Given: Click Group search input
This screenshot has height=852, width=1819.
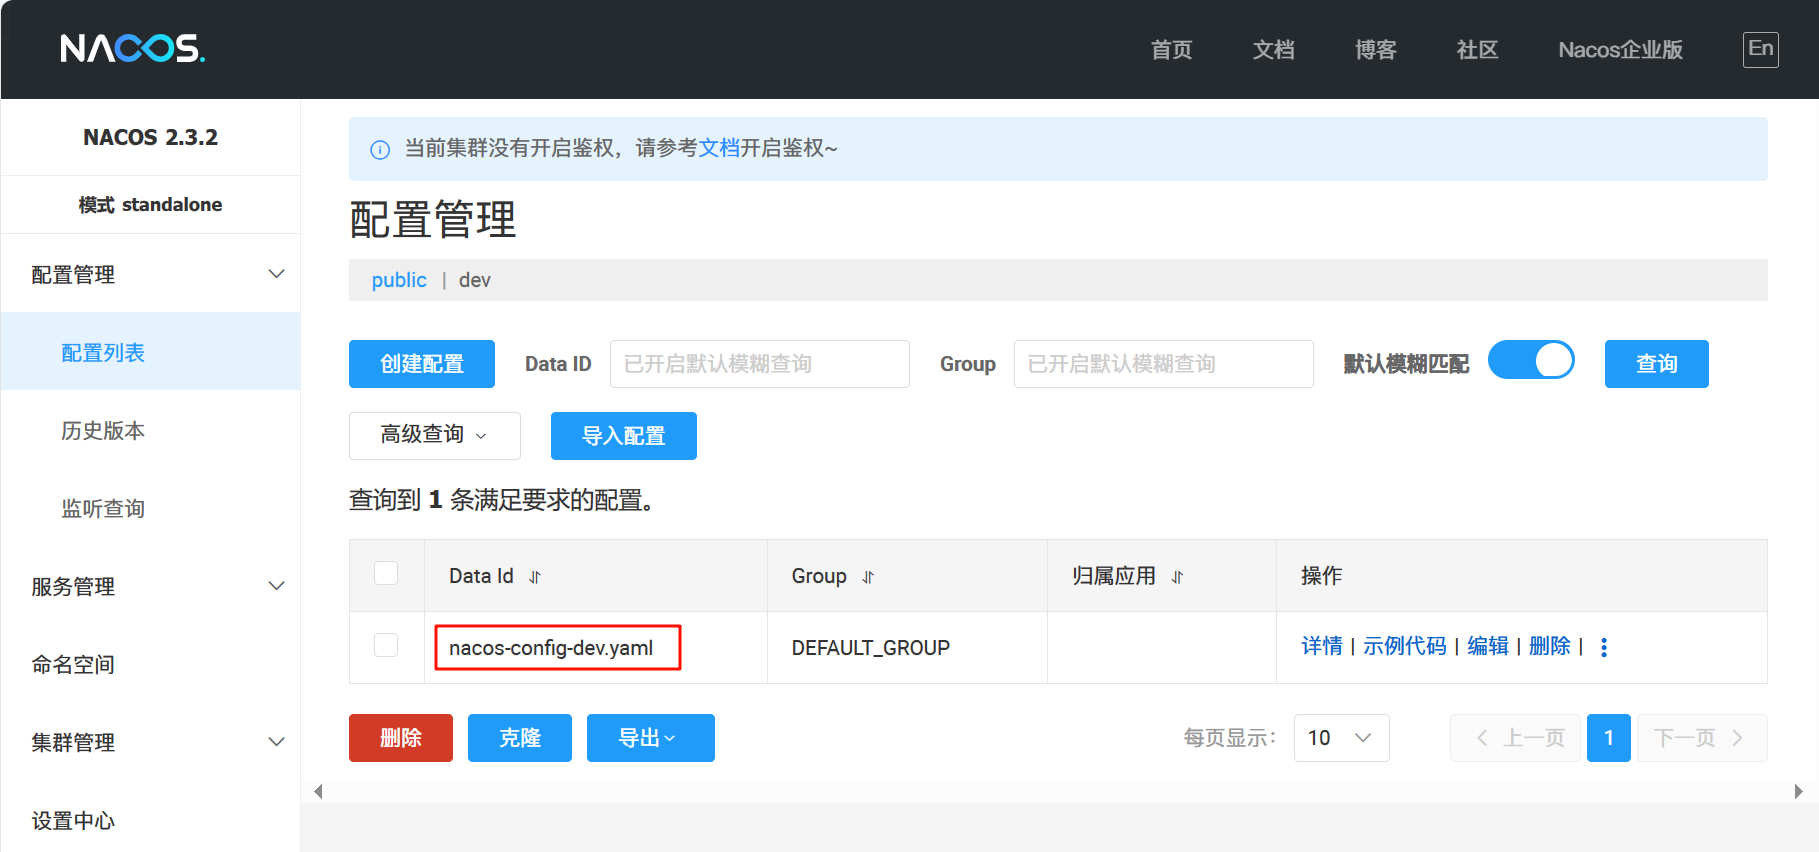Looking at the screenshot, I should [x=1164, y=364].
